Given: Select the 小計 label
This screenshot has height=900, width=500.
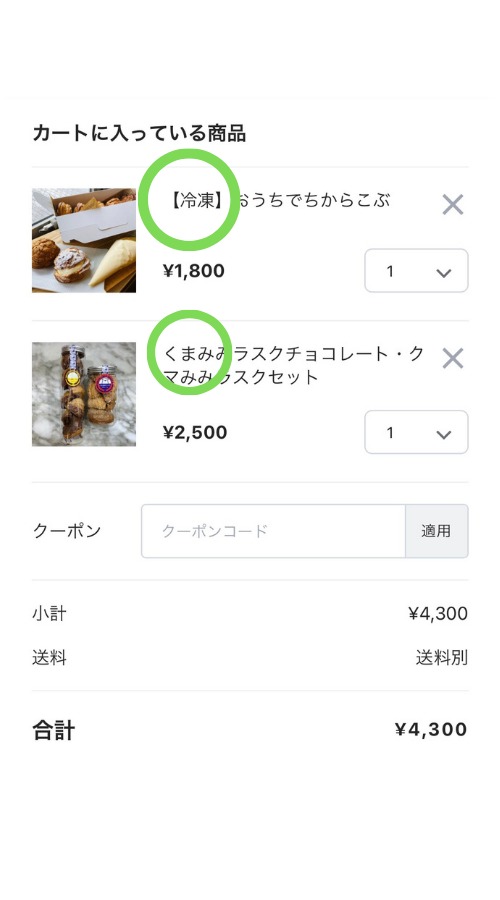Looking at the screenshot, I should pyautogui.click(x=49, y=614).
